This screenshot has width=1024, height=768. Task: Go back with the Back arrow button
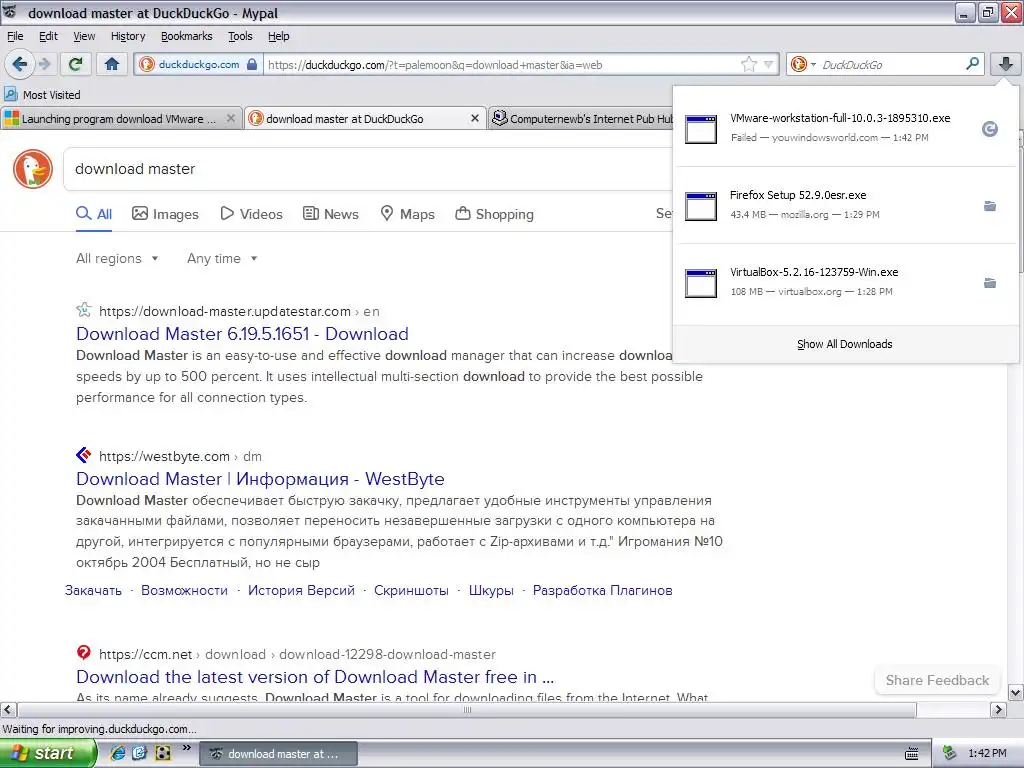tap(20, 64)
